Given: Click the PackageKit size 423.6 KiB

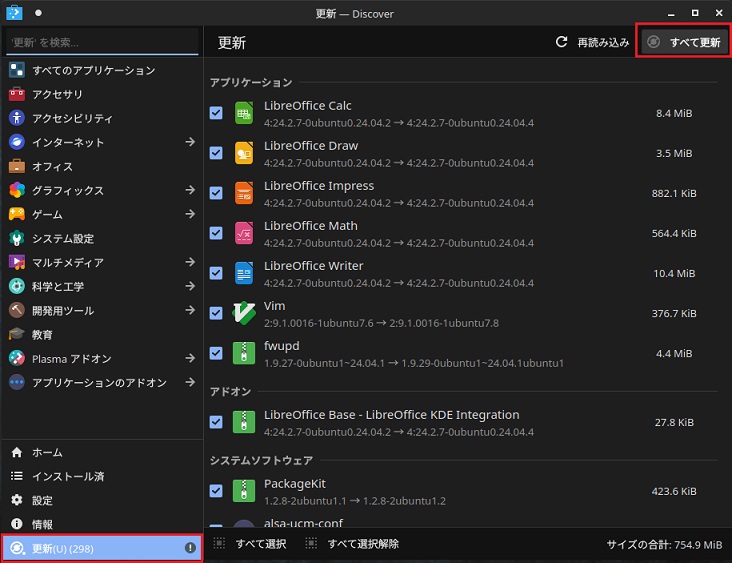Looking at the screenshot, I should [674, 491].
